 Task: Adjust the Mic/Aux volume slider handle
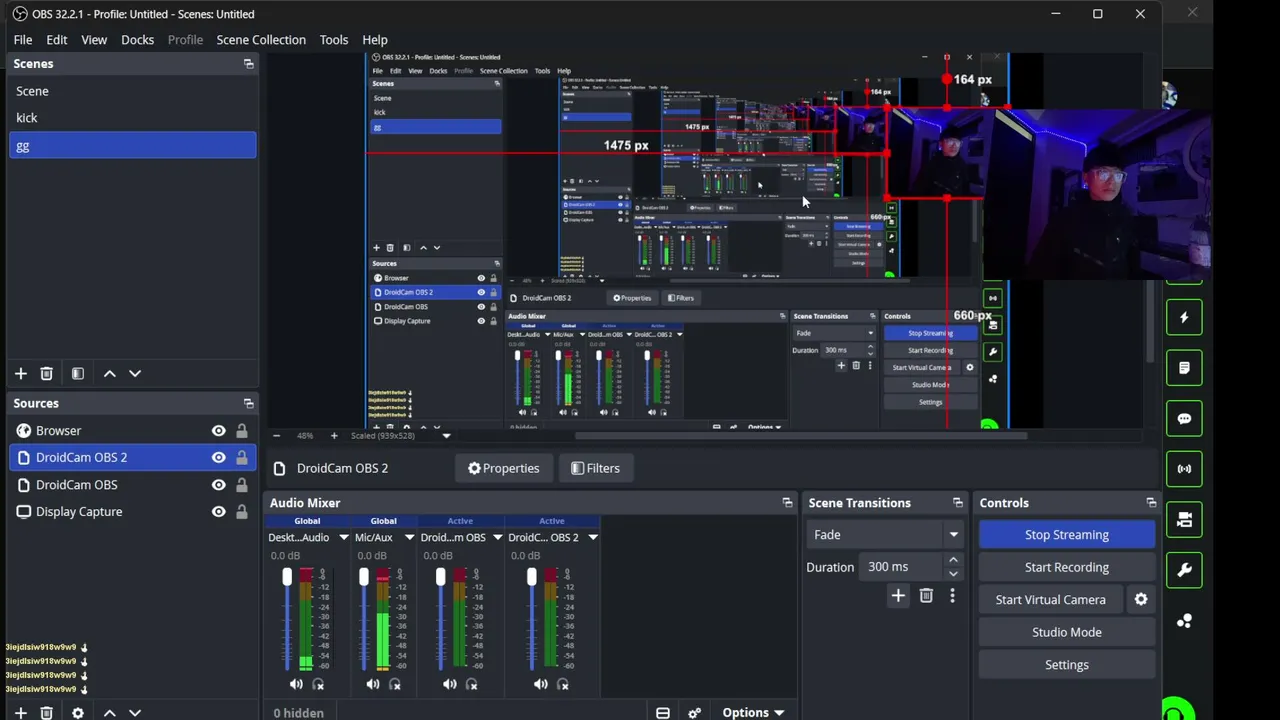point(364,577)
